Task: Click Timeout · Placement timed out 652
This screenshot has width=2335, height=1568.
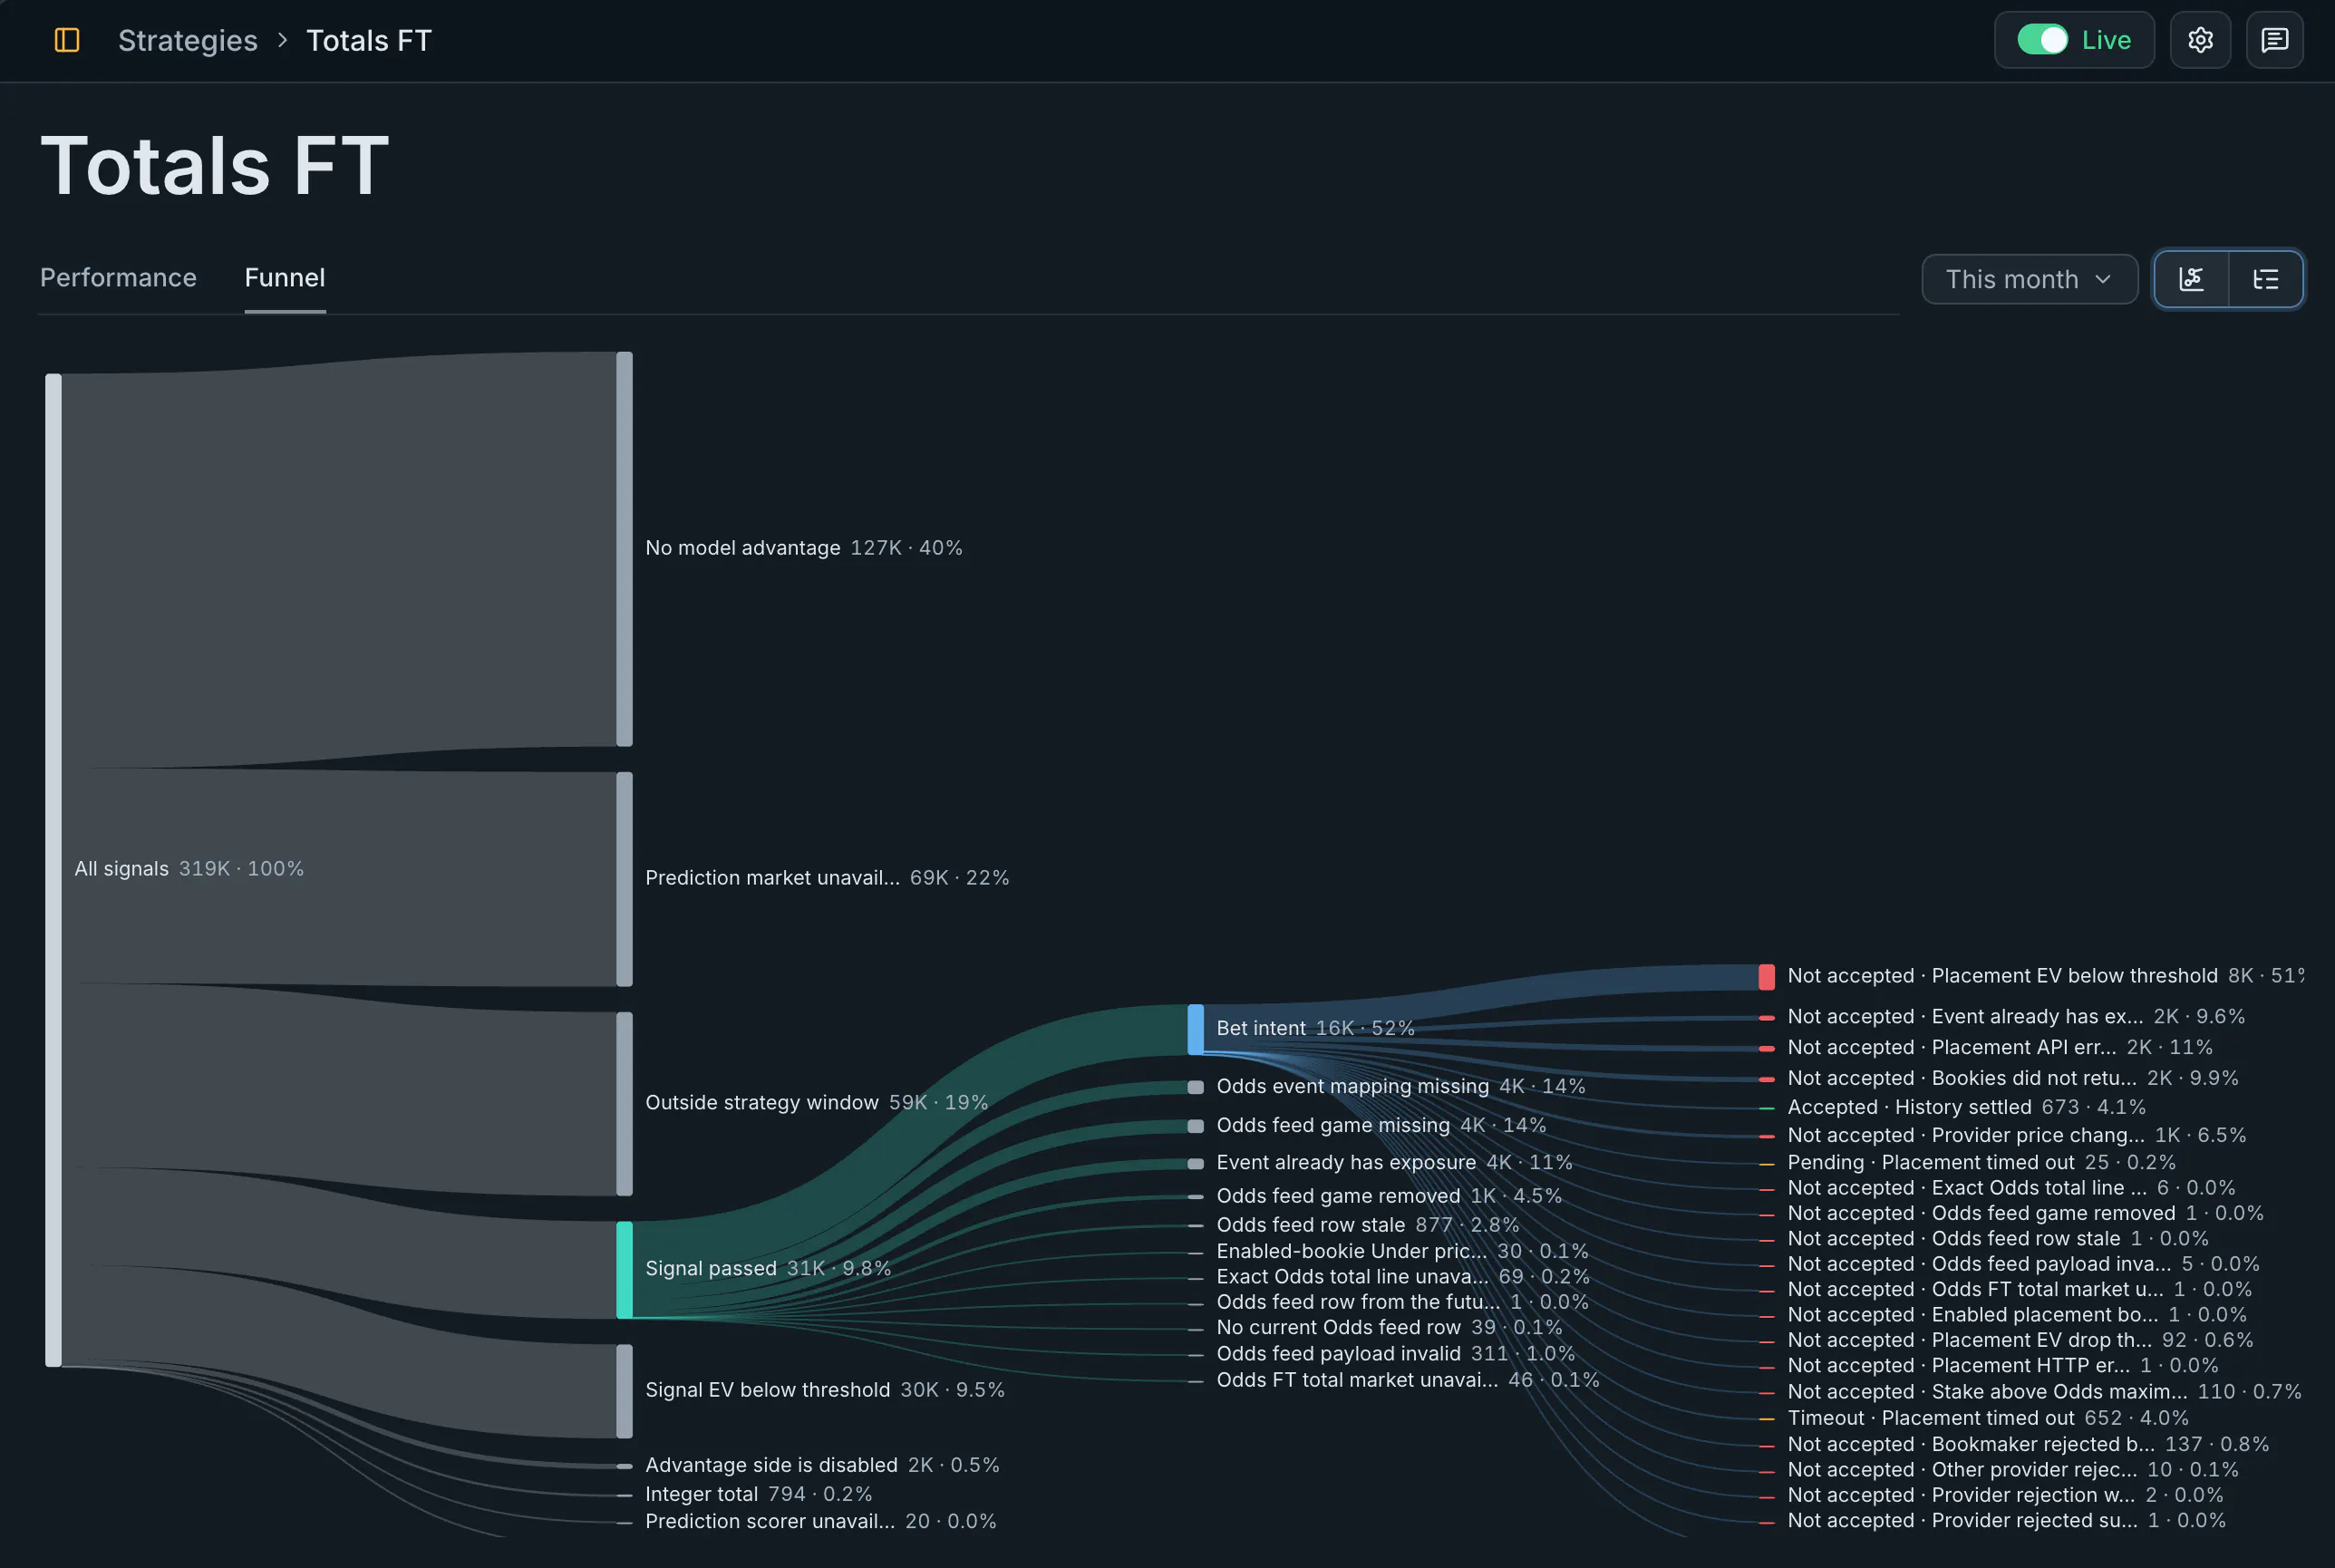Action: (x=1988, y=1418)
